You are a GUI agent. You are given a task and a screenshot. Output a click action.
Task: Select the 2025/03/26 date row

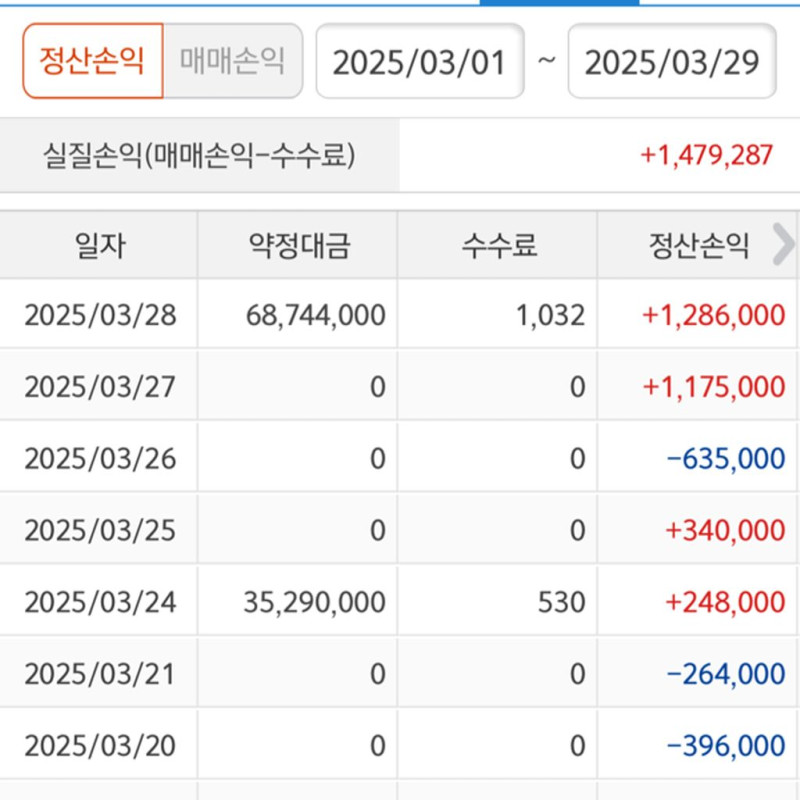(x=100, y=459)
